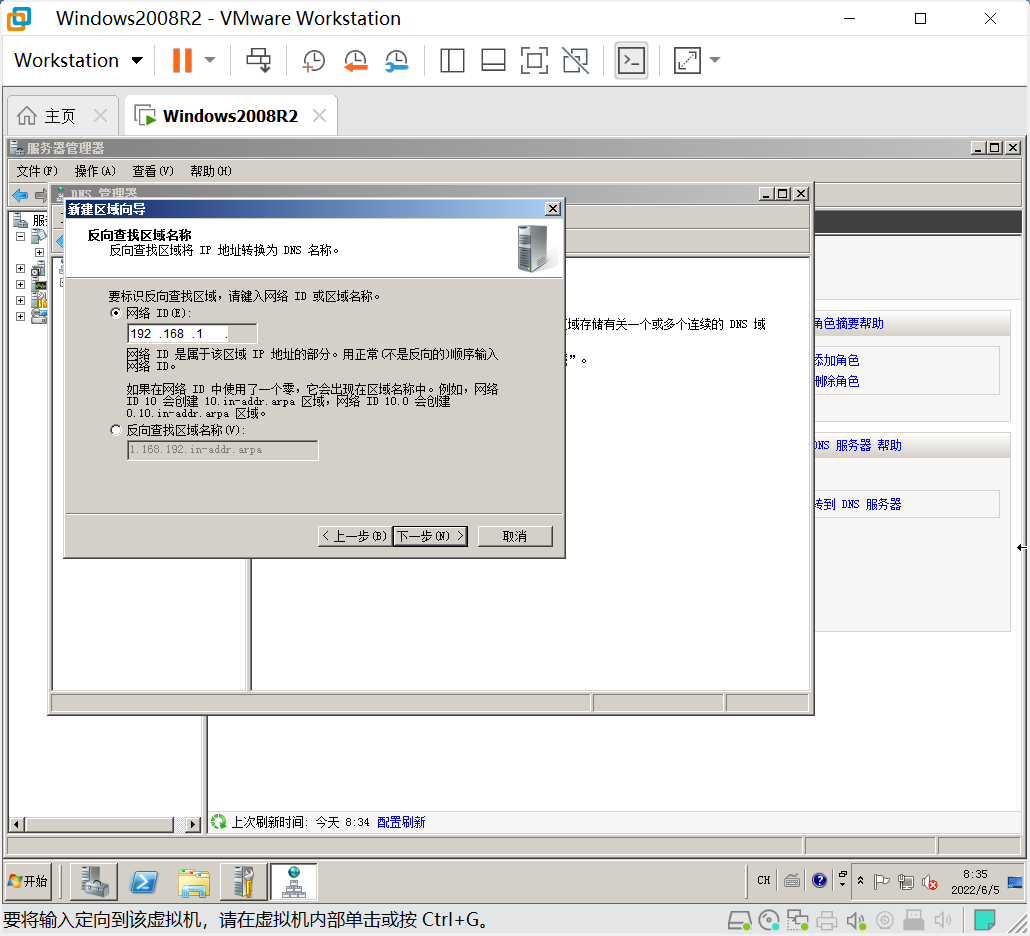Screen dimensions: 1030x936
Task: Open the 开始 Start menu
Action: point(28,881)
